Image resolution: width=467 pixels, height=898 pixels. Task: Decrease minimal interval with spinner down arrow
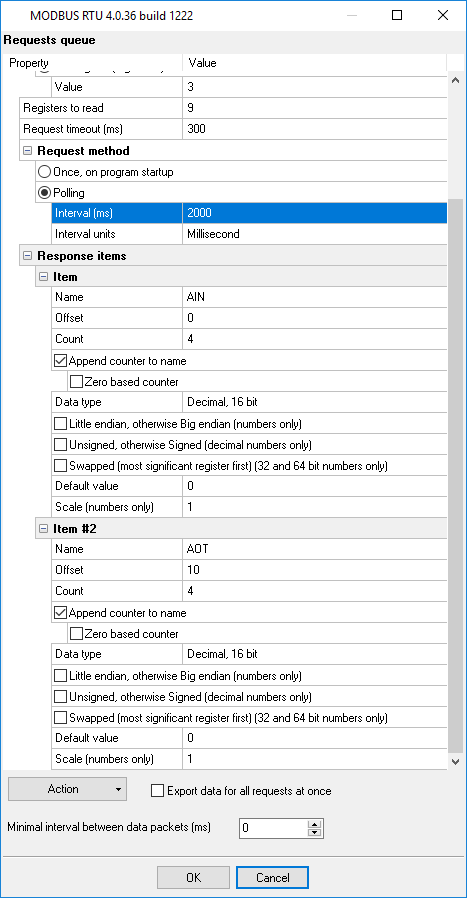(315, 832)
